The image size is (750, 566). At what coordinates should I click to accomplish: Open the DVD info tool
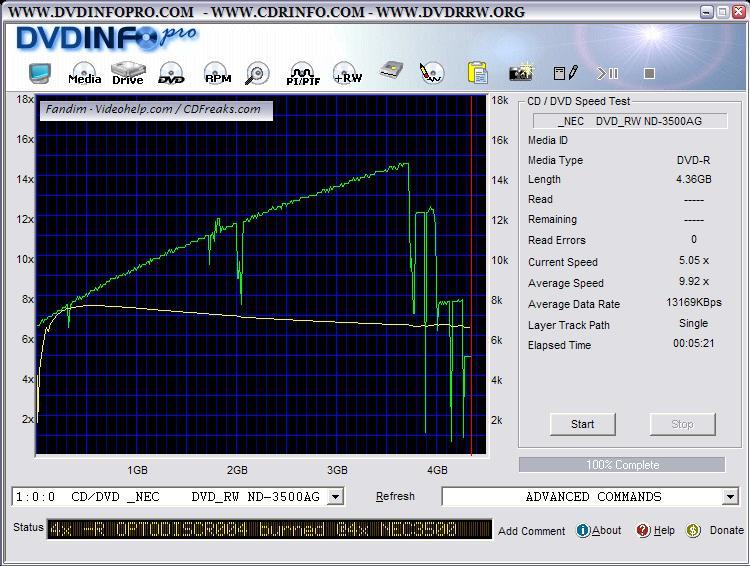pyautogui.click(x=171, y=74)
